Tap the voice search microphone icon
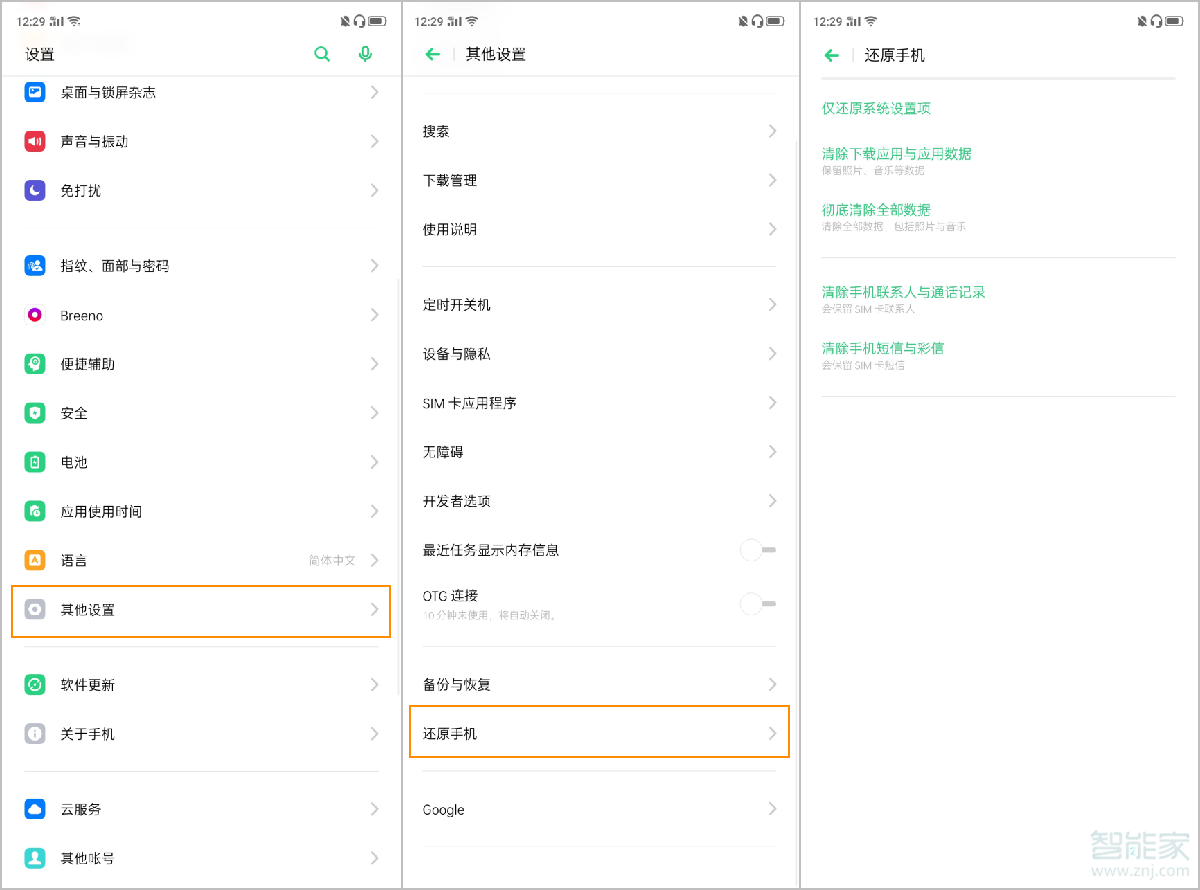The height and width of the screenshot is (890, 1200). tap(365, 54)
